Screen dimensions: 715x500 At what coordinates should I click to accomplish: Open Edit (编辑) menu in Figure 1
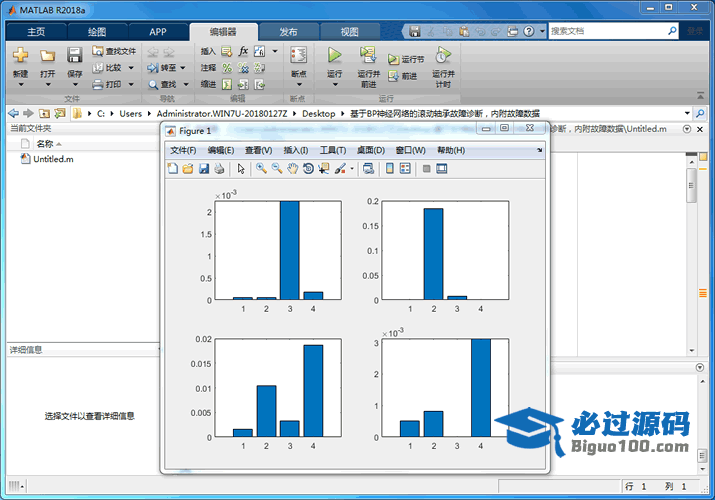221,150
